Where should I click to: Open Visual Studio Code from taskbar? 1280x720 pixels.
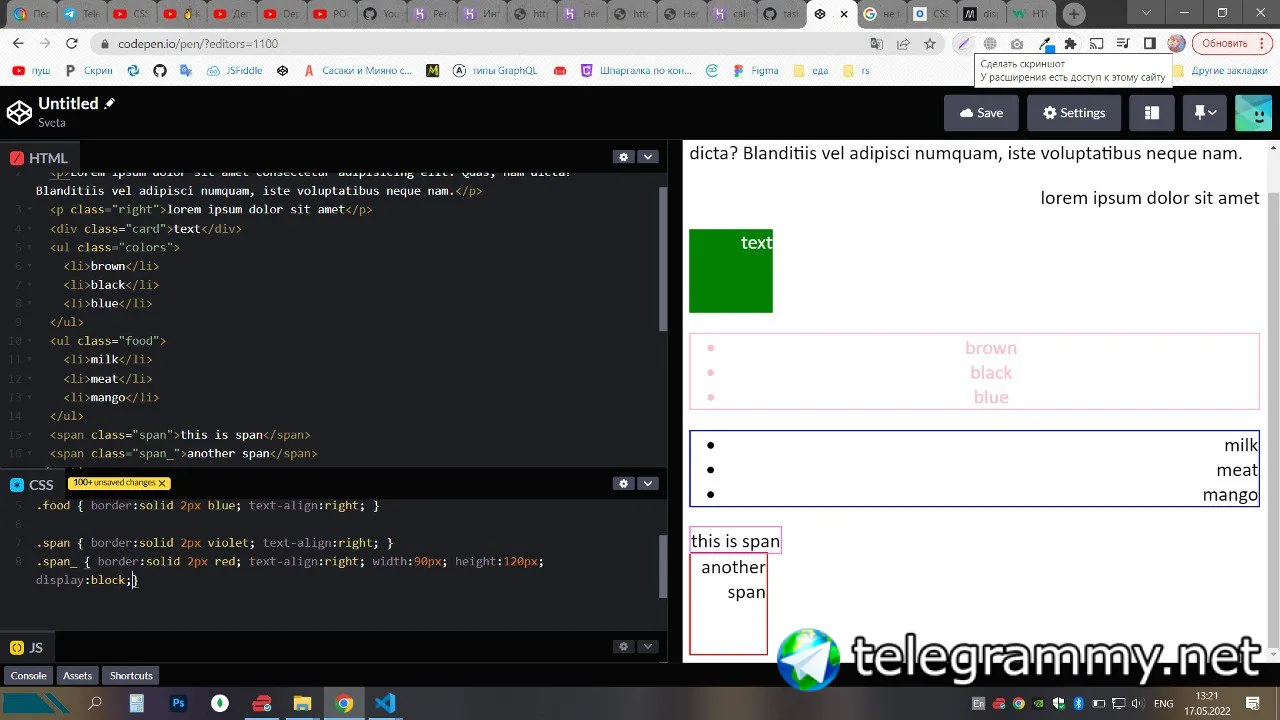(385, 704)
